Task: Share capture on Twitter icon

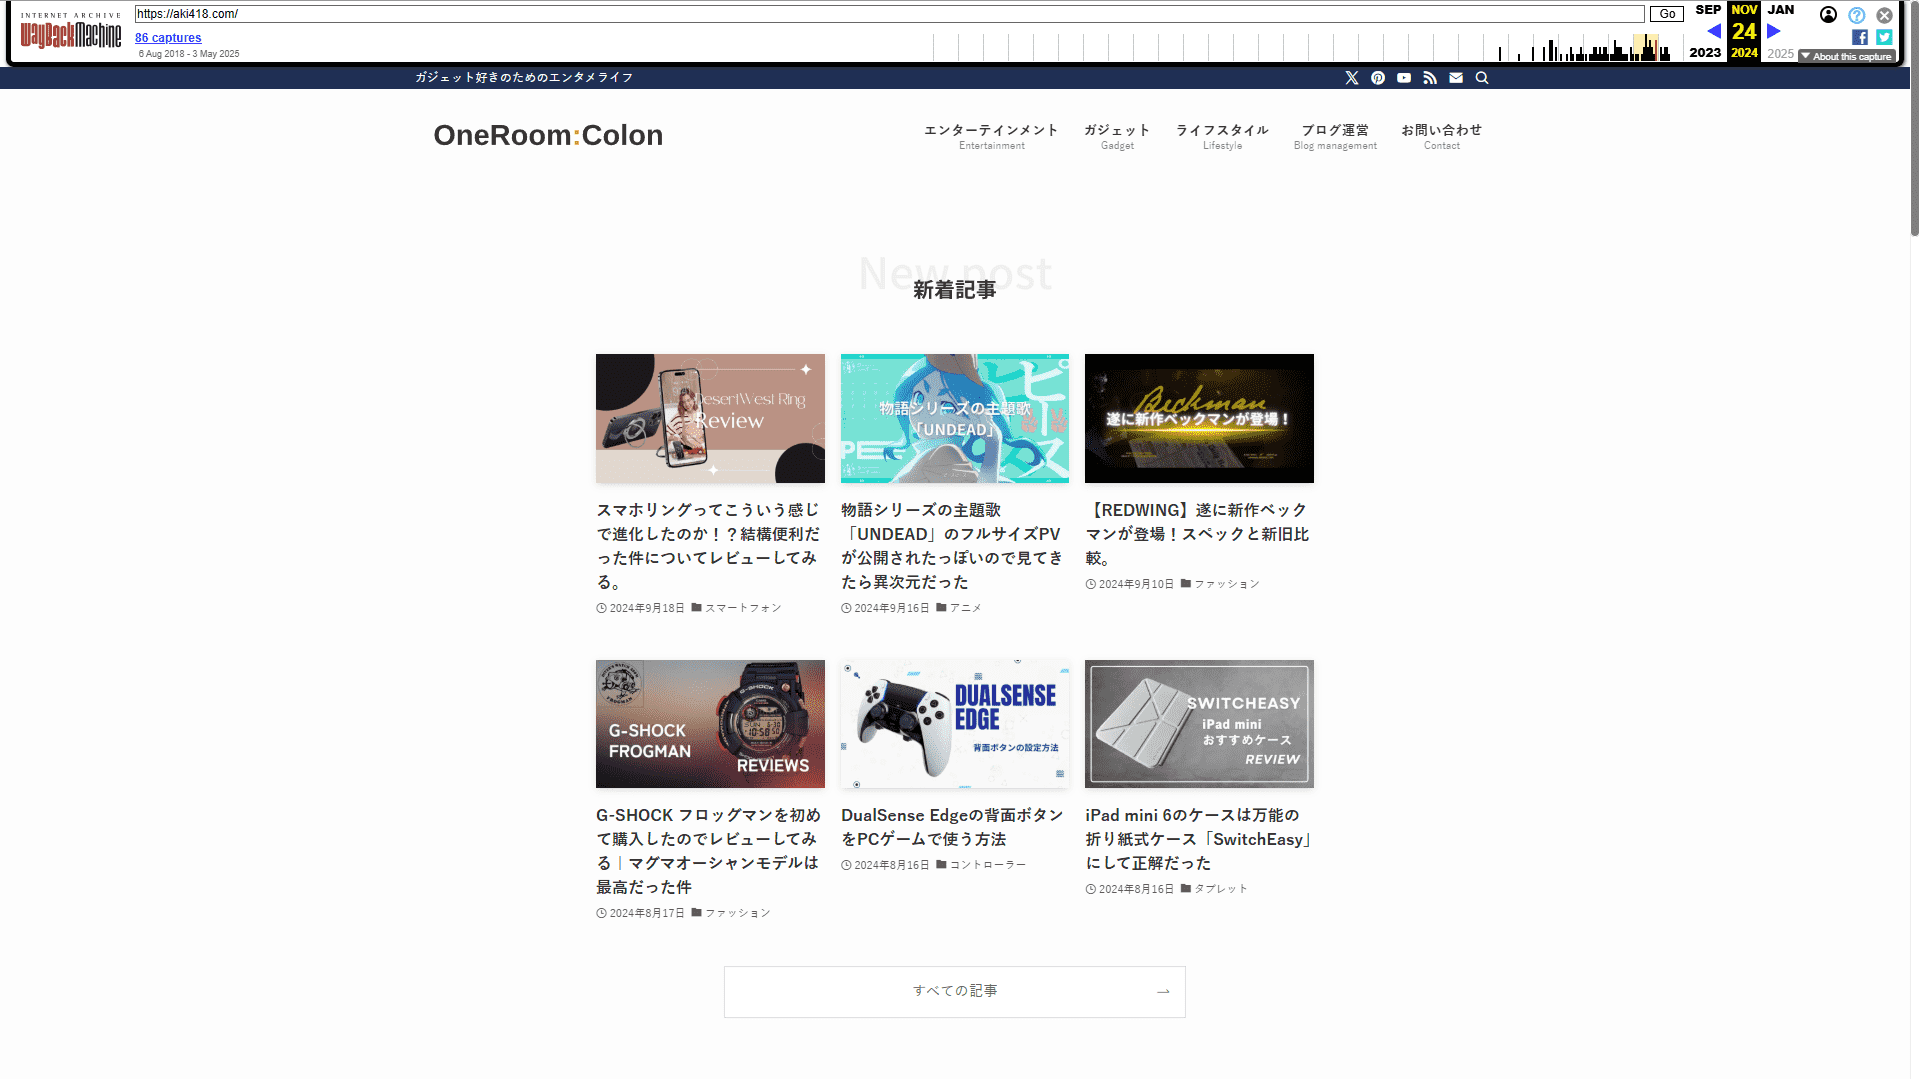Action: (1884, 37)
